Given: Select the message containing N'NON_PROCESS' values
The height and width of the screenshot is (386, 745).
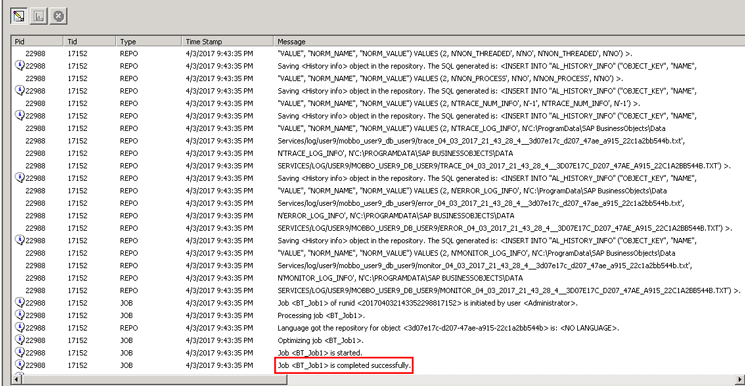Looking at the screenshot, I should coord(450,78).
